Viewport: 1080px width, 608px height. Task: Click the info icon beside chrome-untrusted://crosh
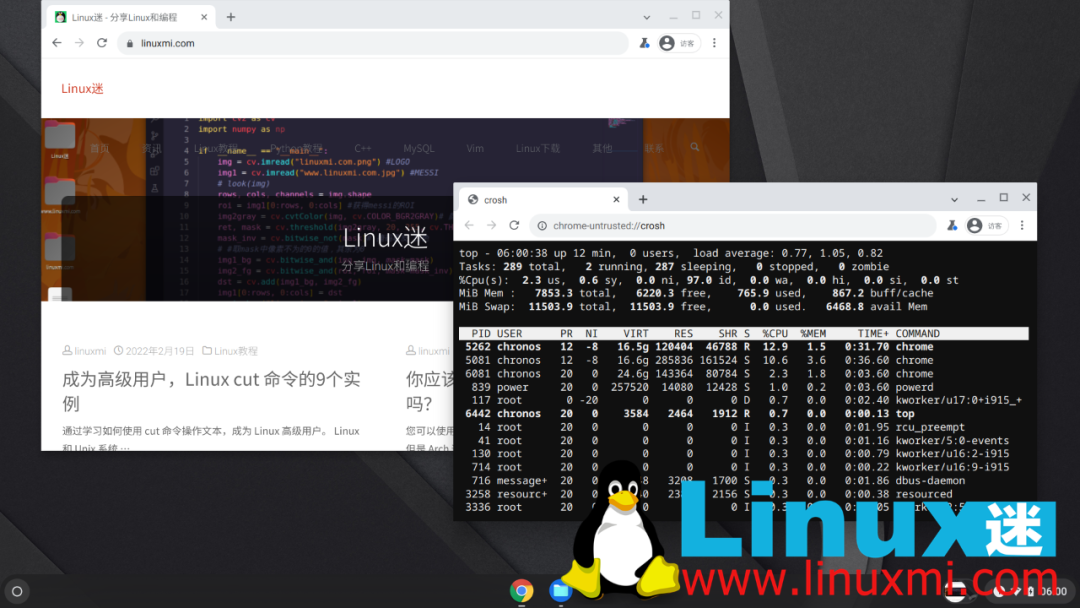542,226
